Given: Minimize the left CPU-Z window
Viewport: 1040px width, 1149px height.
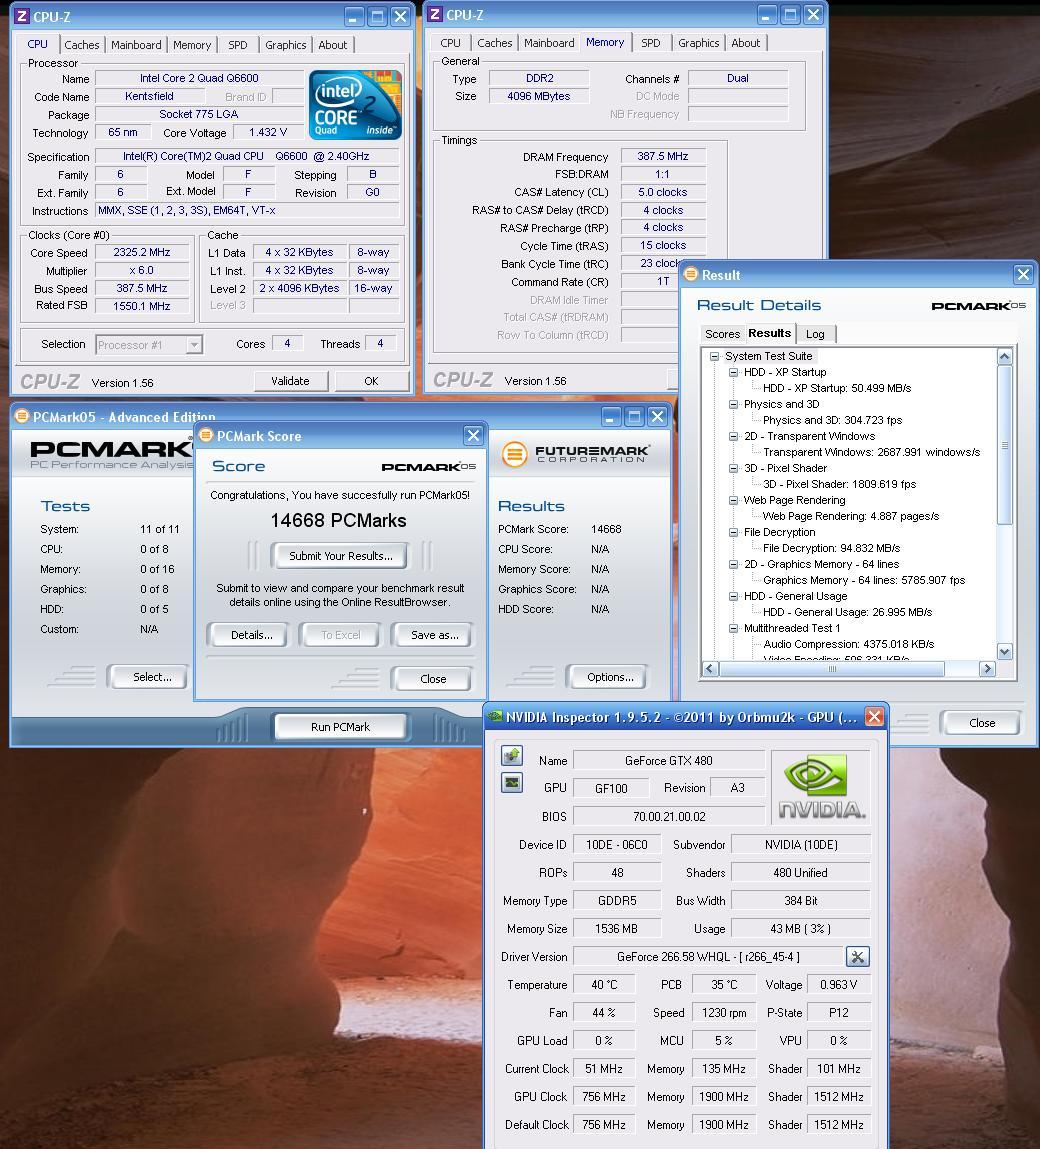Looking at the screenshot, I should [x=355, y=16].
